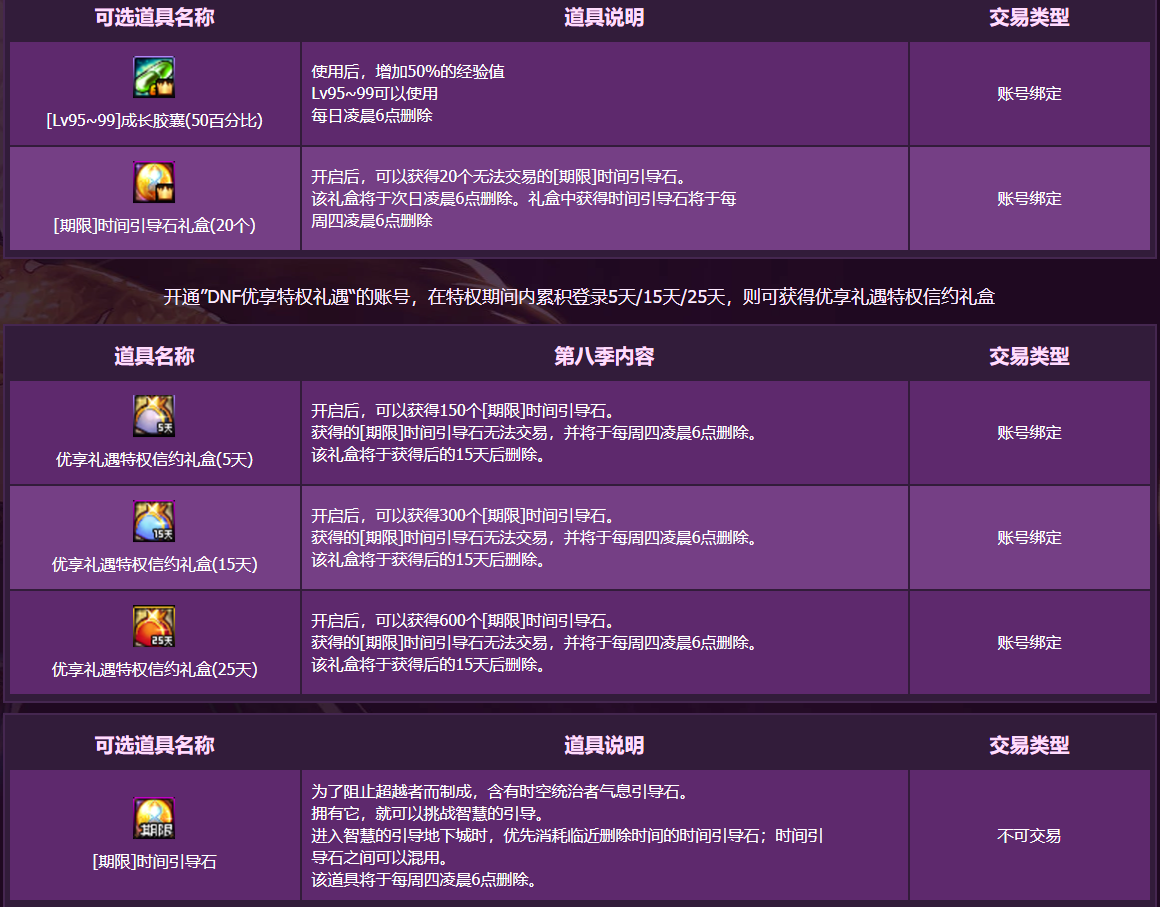Click the [期限]时间引导石 item name
The image size is (1160, 907).
155,862
